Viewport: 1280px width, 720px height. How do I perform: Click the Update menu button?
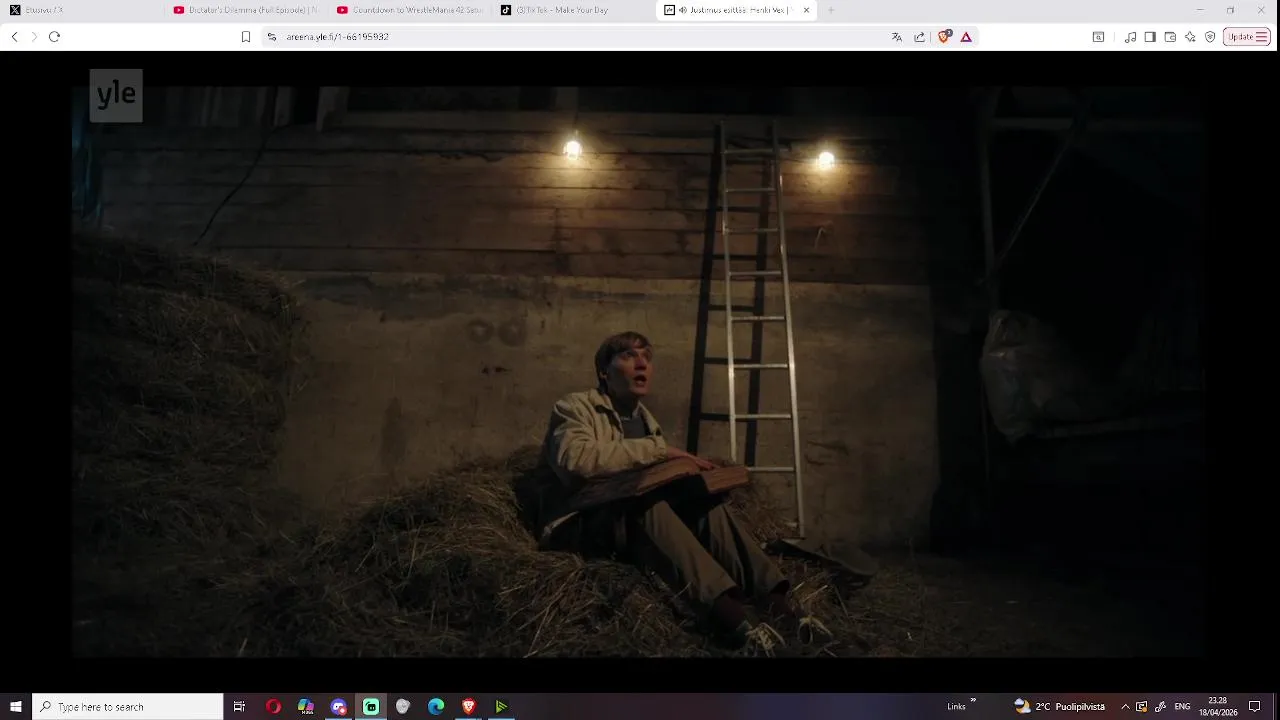click(x=1247, y=37)
